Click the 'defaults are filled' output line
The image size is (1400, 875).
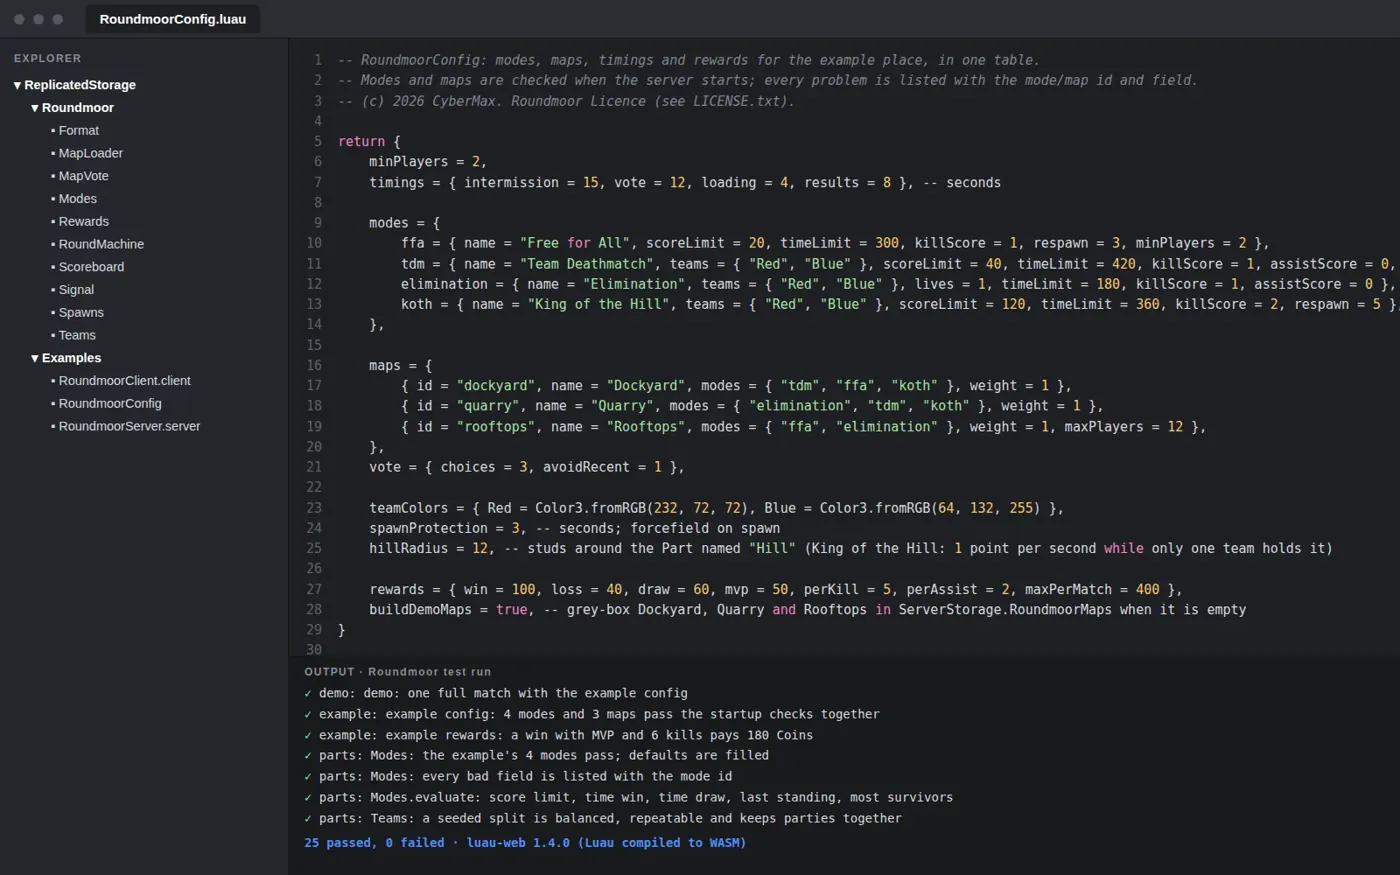click(537, 755)
